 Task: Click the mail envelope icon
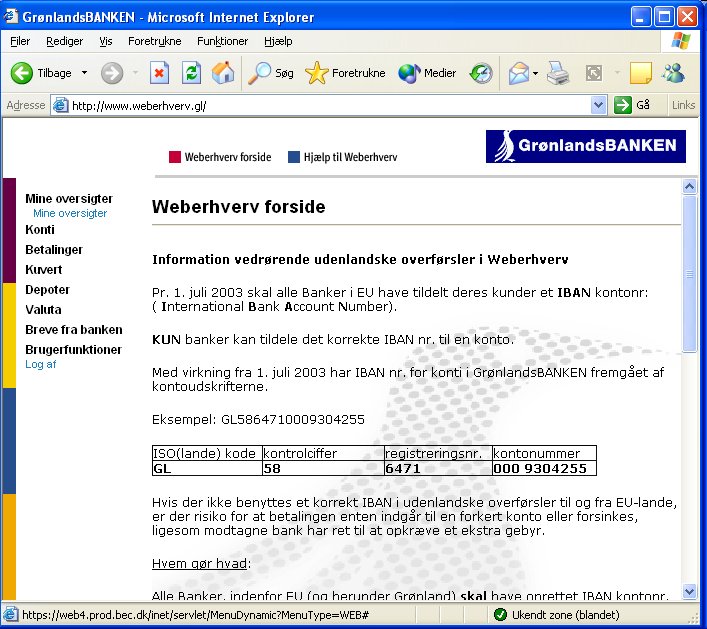pyautogui.click(x=519, y=73)
